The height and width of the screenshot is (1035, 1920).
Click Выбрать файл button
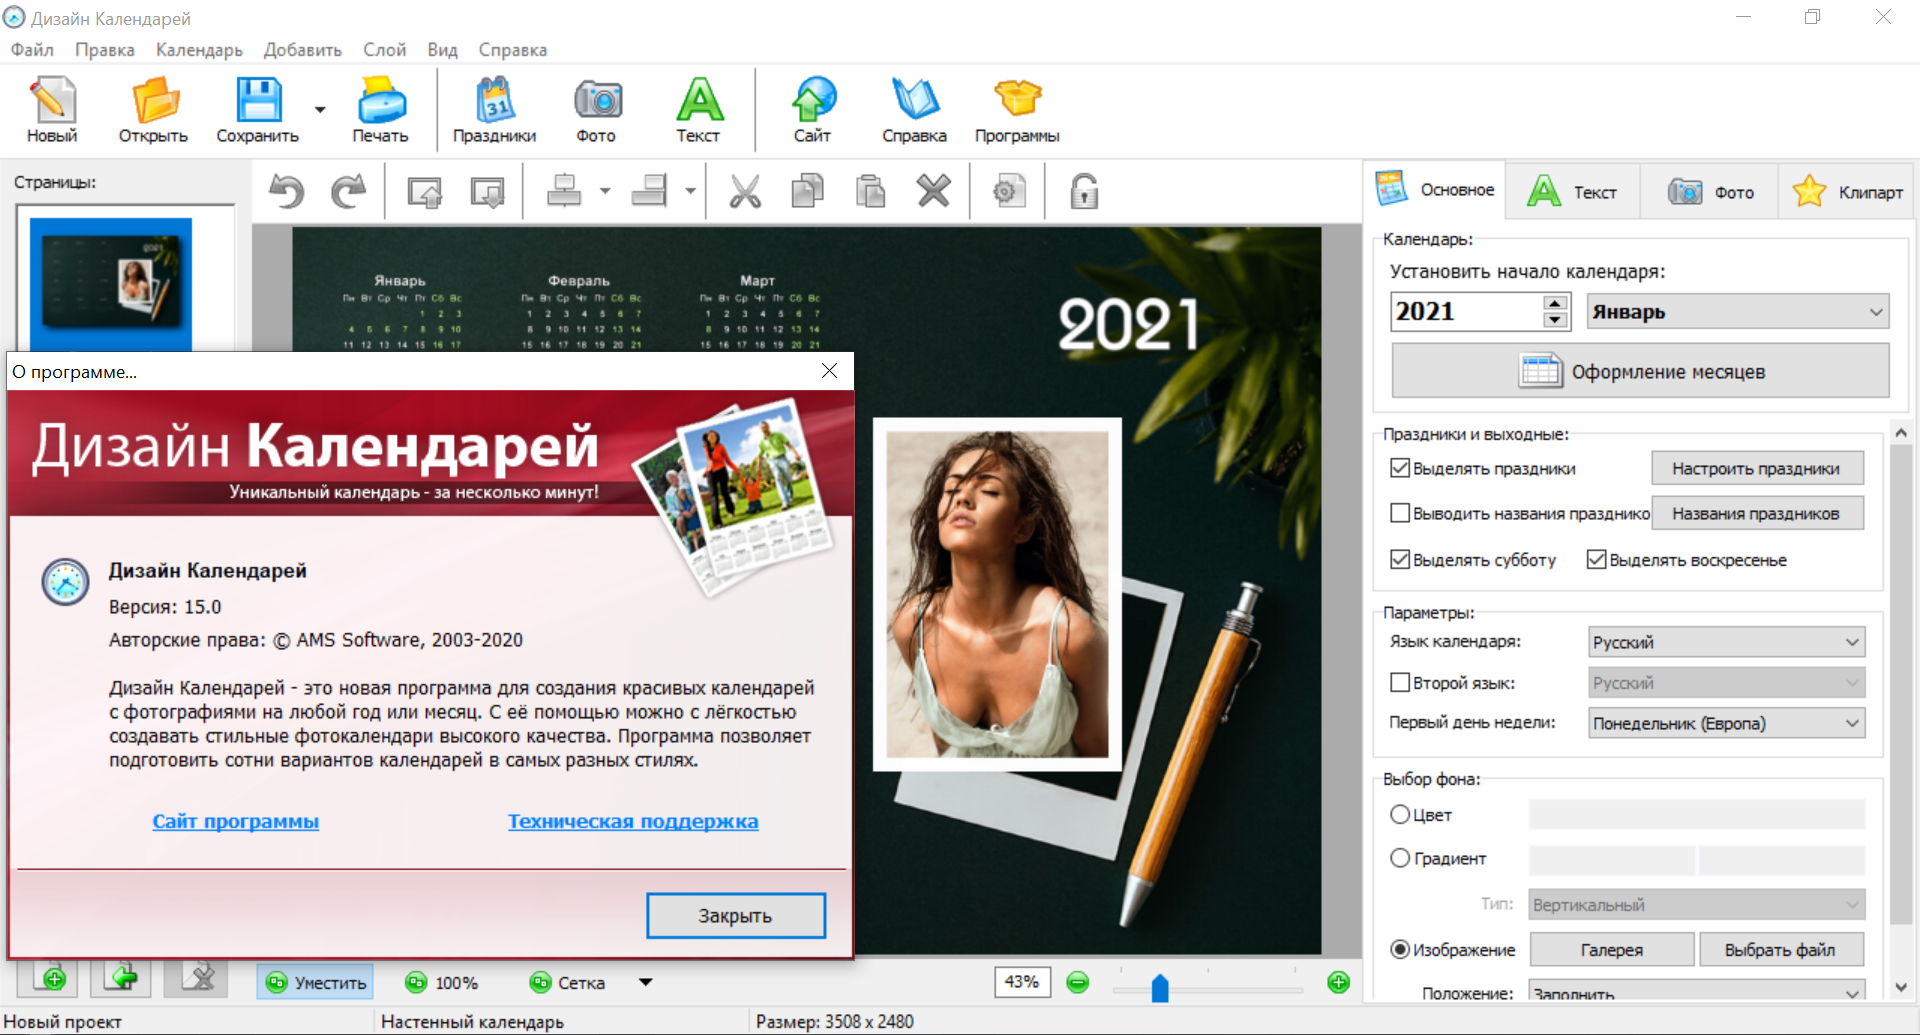coord(1781,949)
